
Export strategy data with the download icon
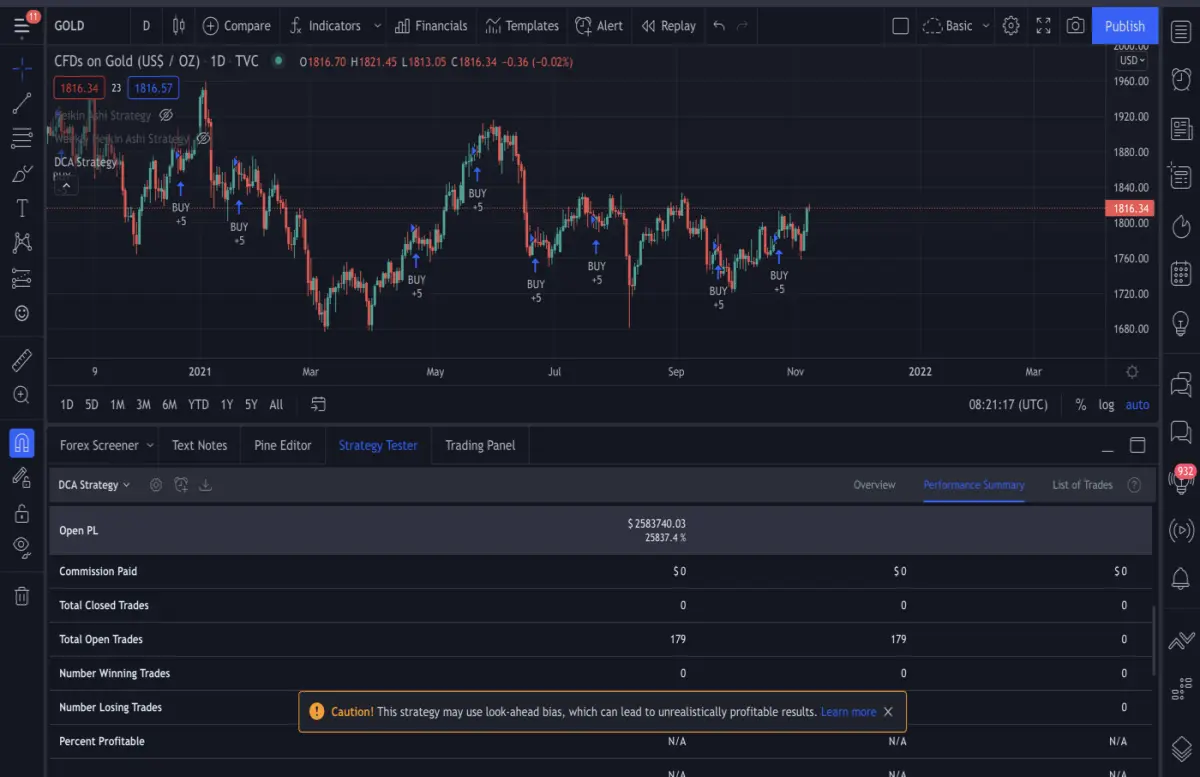coord(206,485)
